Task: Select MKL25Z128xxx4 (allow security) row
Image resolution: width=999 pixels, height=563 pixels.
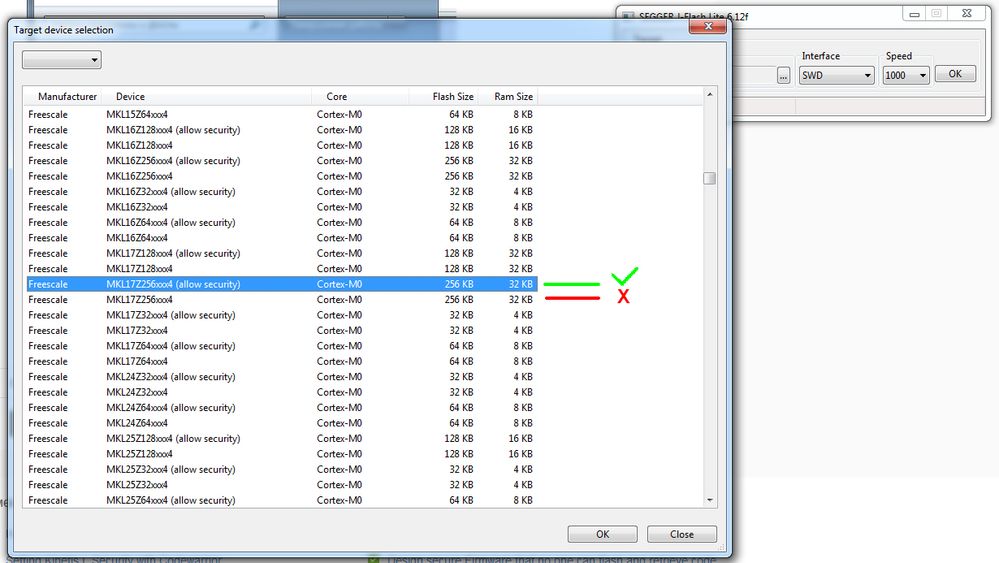Action: [x=282, y=439]
